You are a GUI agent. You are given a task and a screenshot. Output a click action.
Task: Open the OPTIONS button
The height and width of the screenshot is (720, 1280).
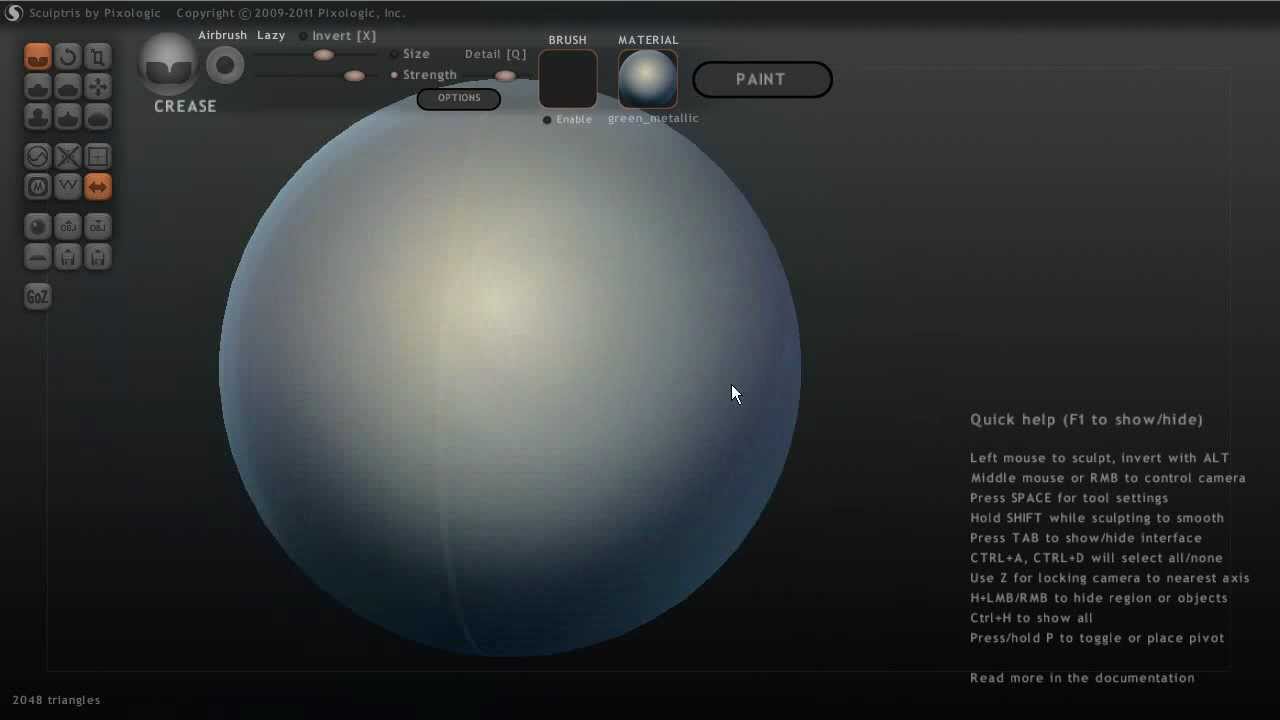(459, 98)
